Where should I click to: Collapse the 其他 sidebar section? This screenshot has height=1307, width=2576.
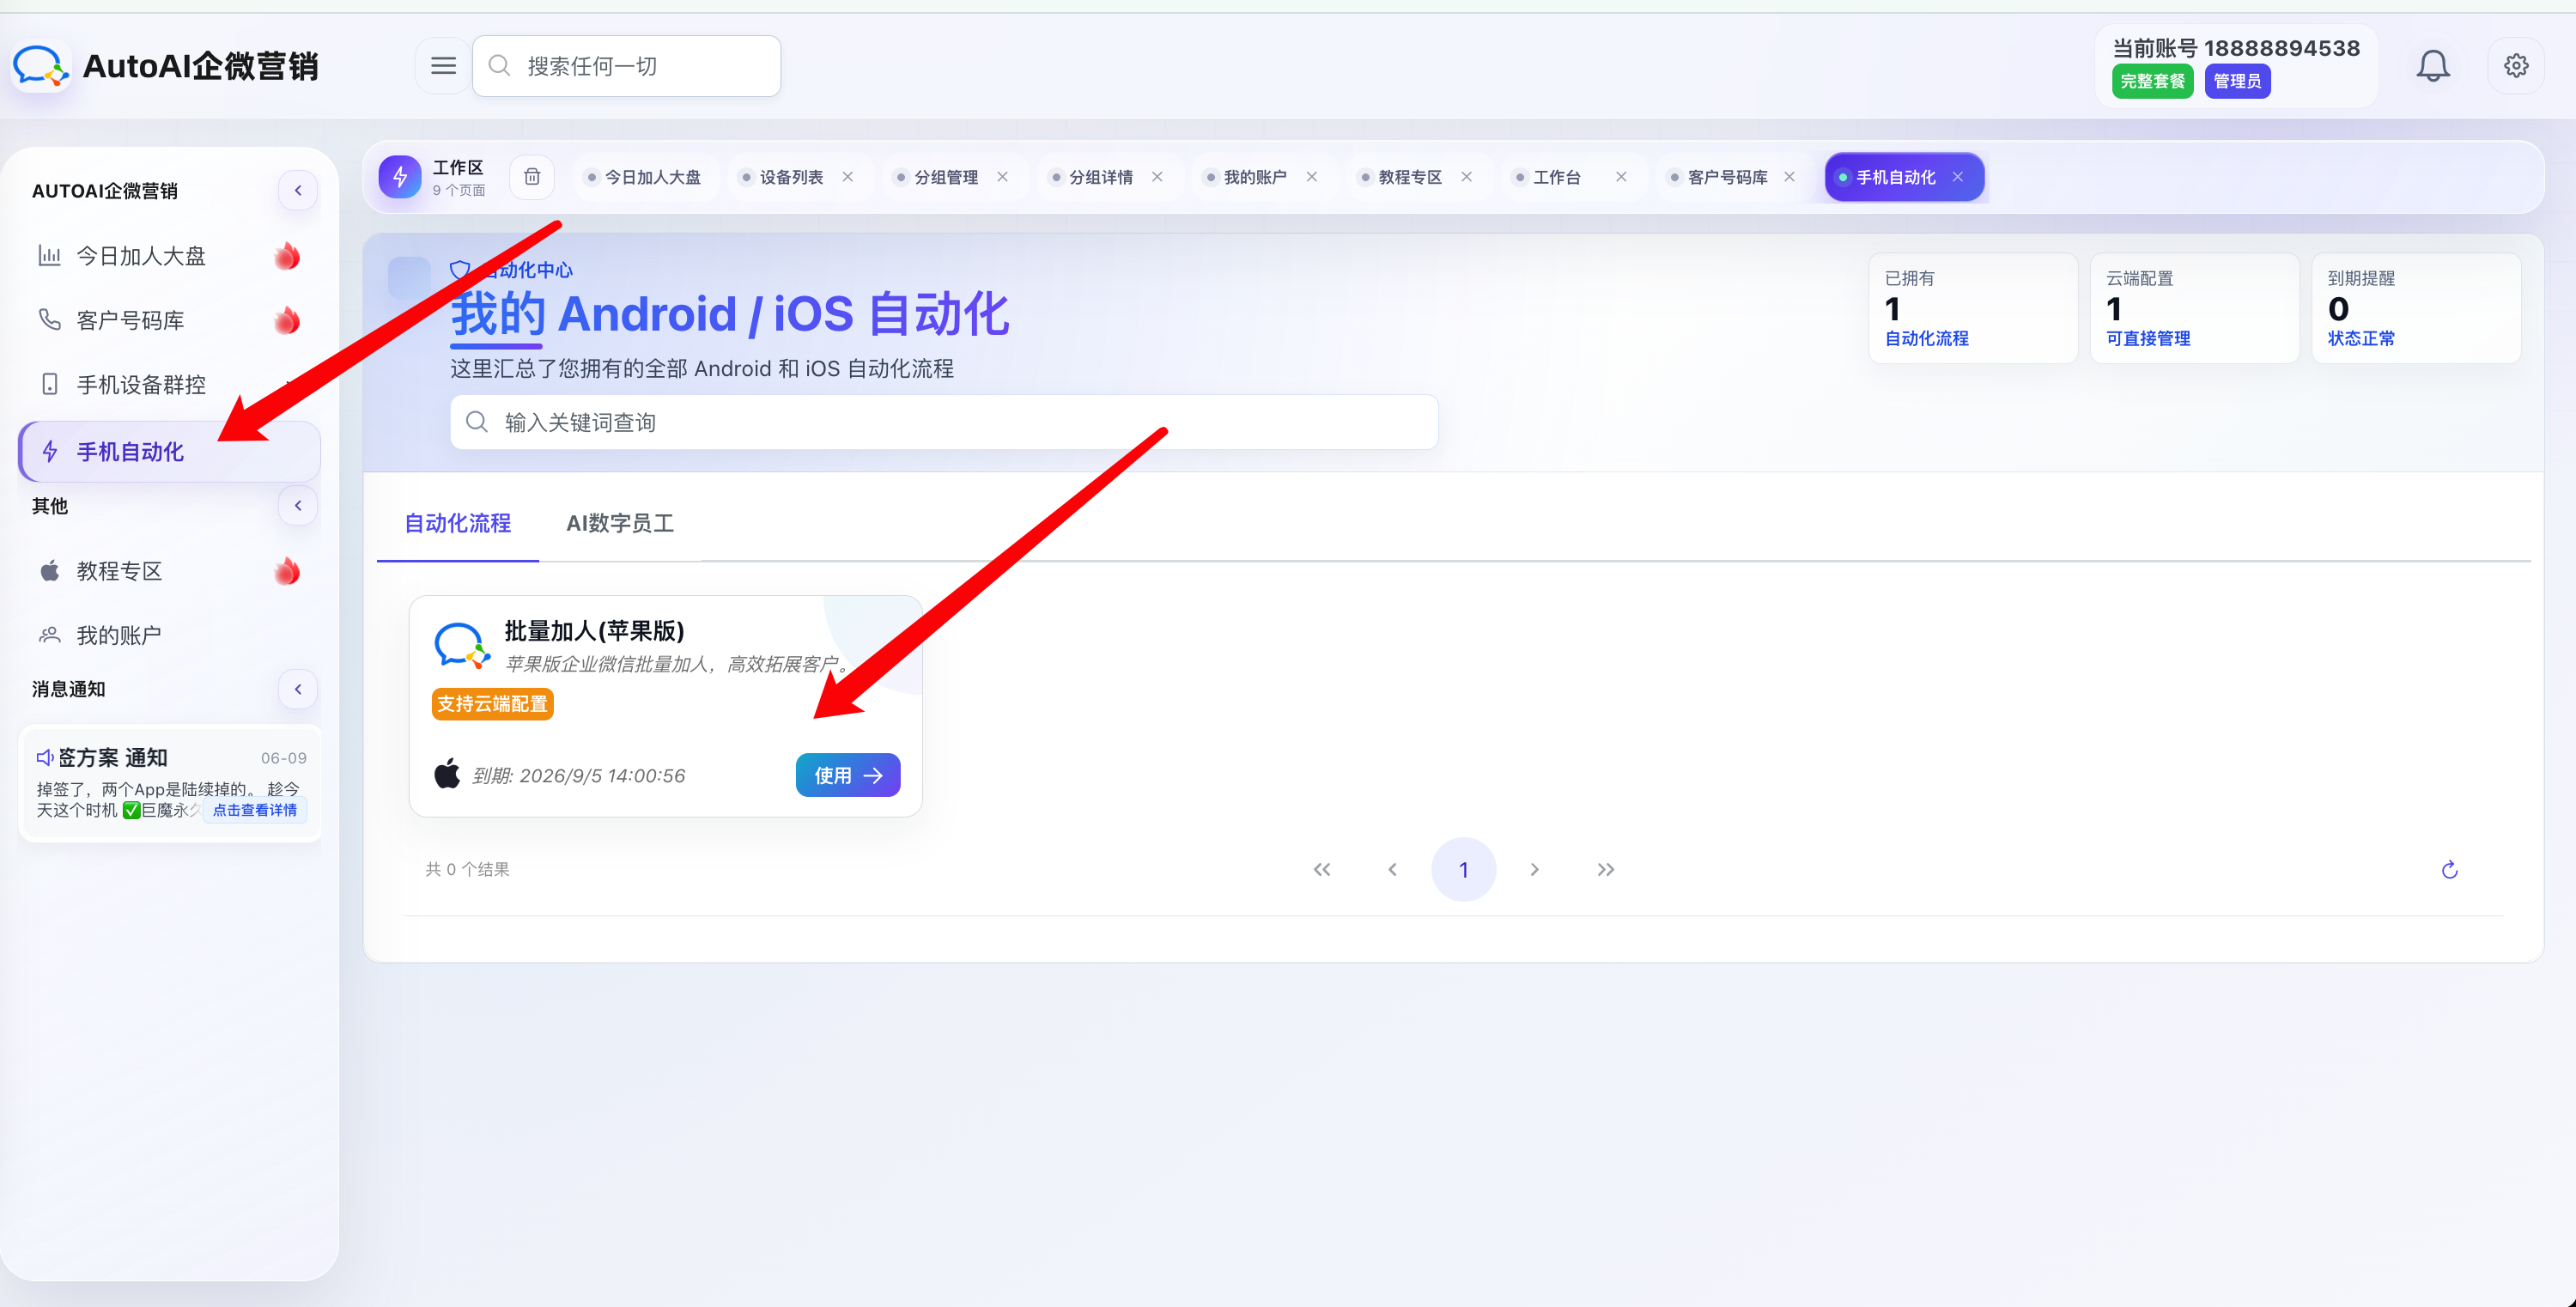298,506
